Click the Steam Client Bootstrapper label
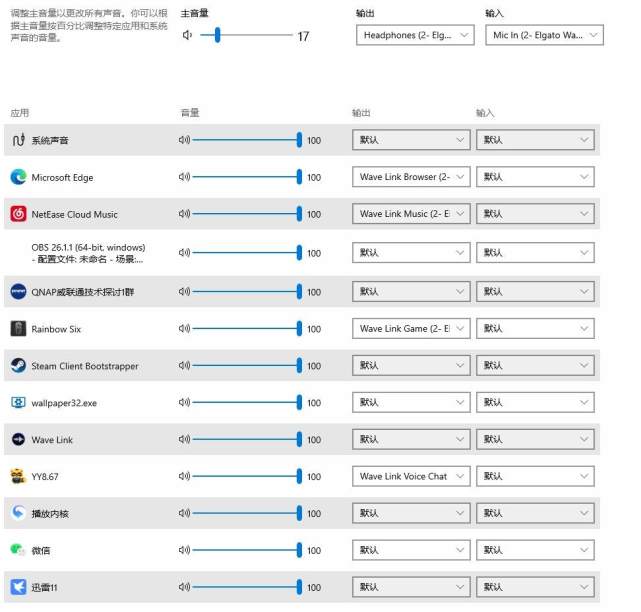This screenshot has width=641, height=612. tap(85, 366)
